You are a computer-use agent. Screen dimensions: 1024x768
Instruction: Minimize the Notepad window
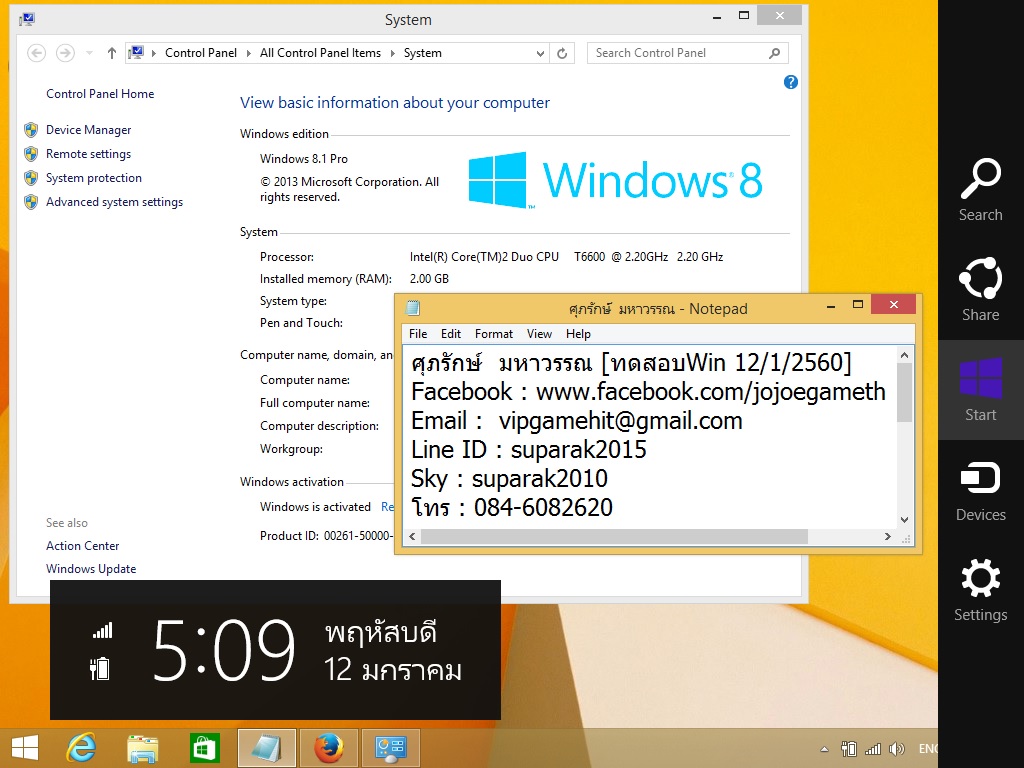click(x=831, y=305)
